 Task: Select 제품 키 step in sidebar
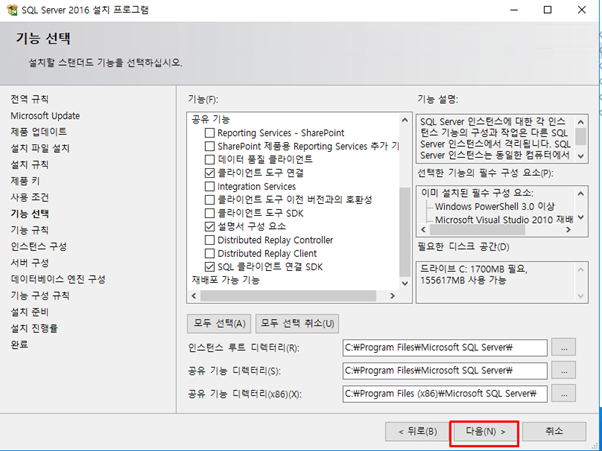[25, 181]
